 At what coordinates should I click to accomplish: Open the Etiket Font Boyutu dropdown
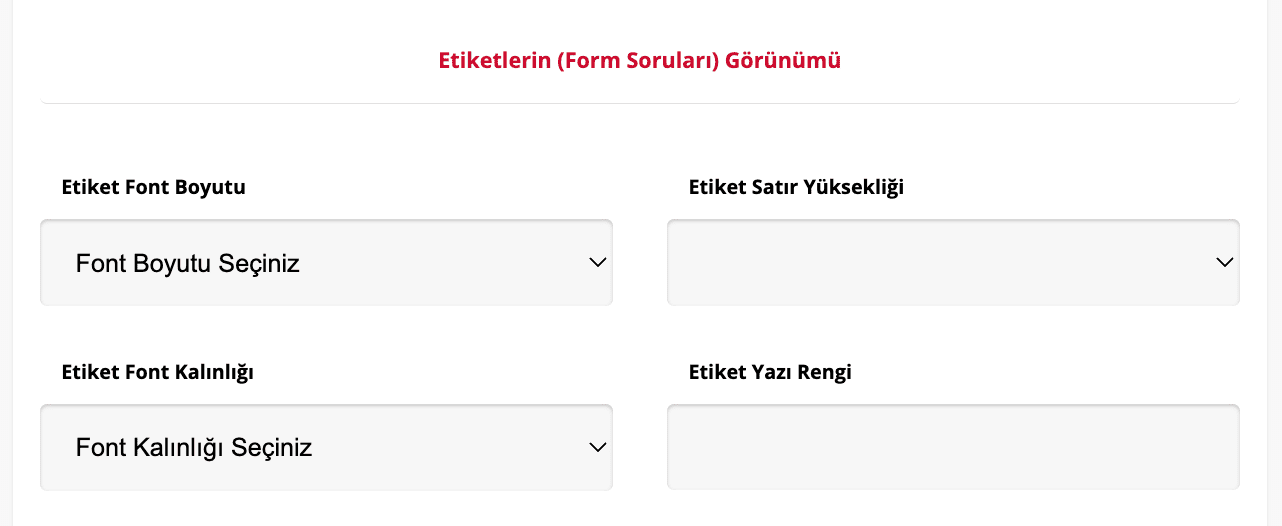click(326, 263)
